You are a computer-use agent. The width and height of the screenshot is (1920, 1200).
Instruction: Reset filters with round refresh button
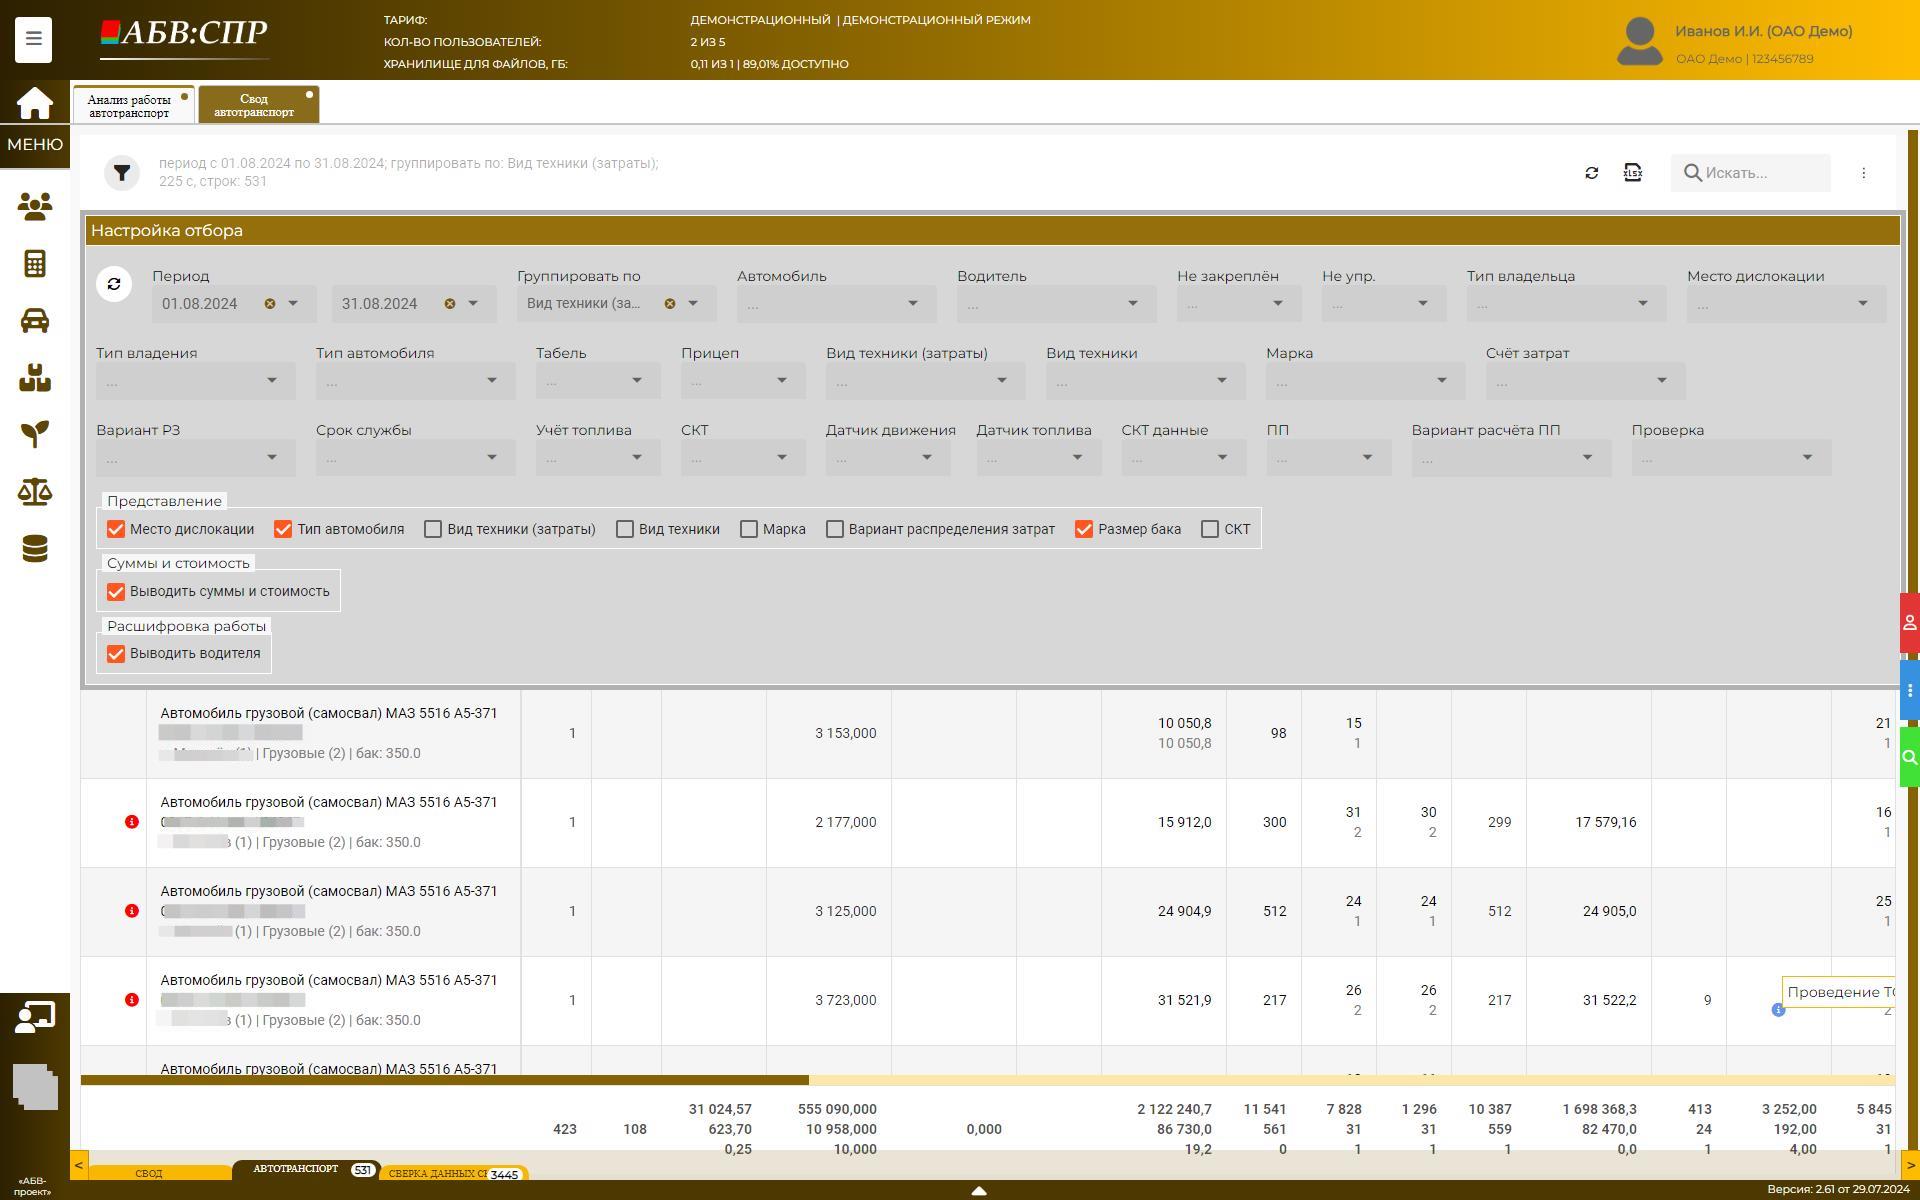point(114,284)
